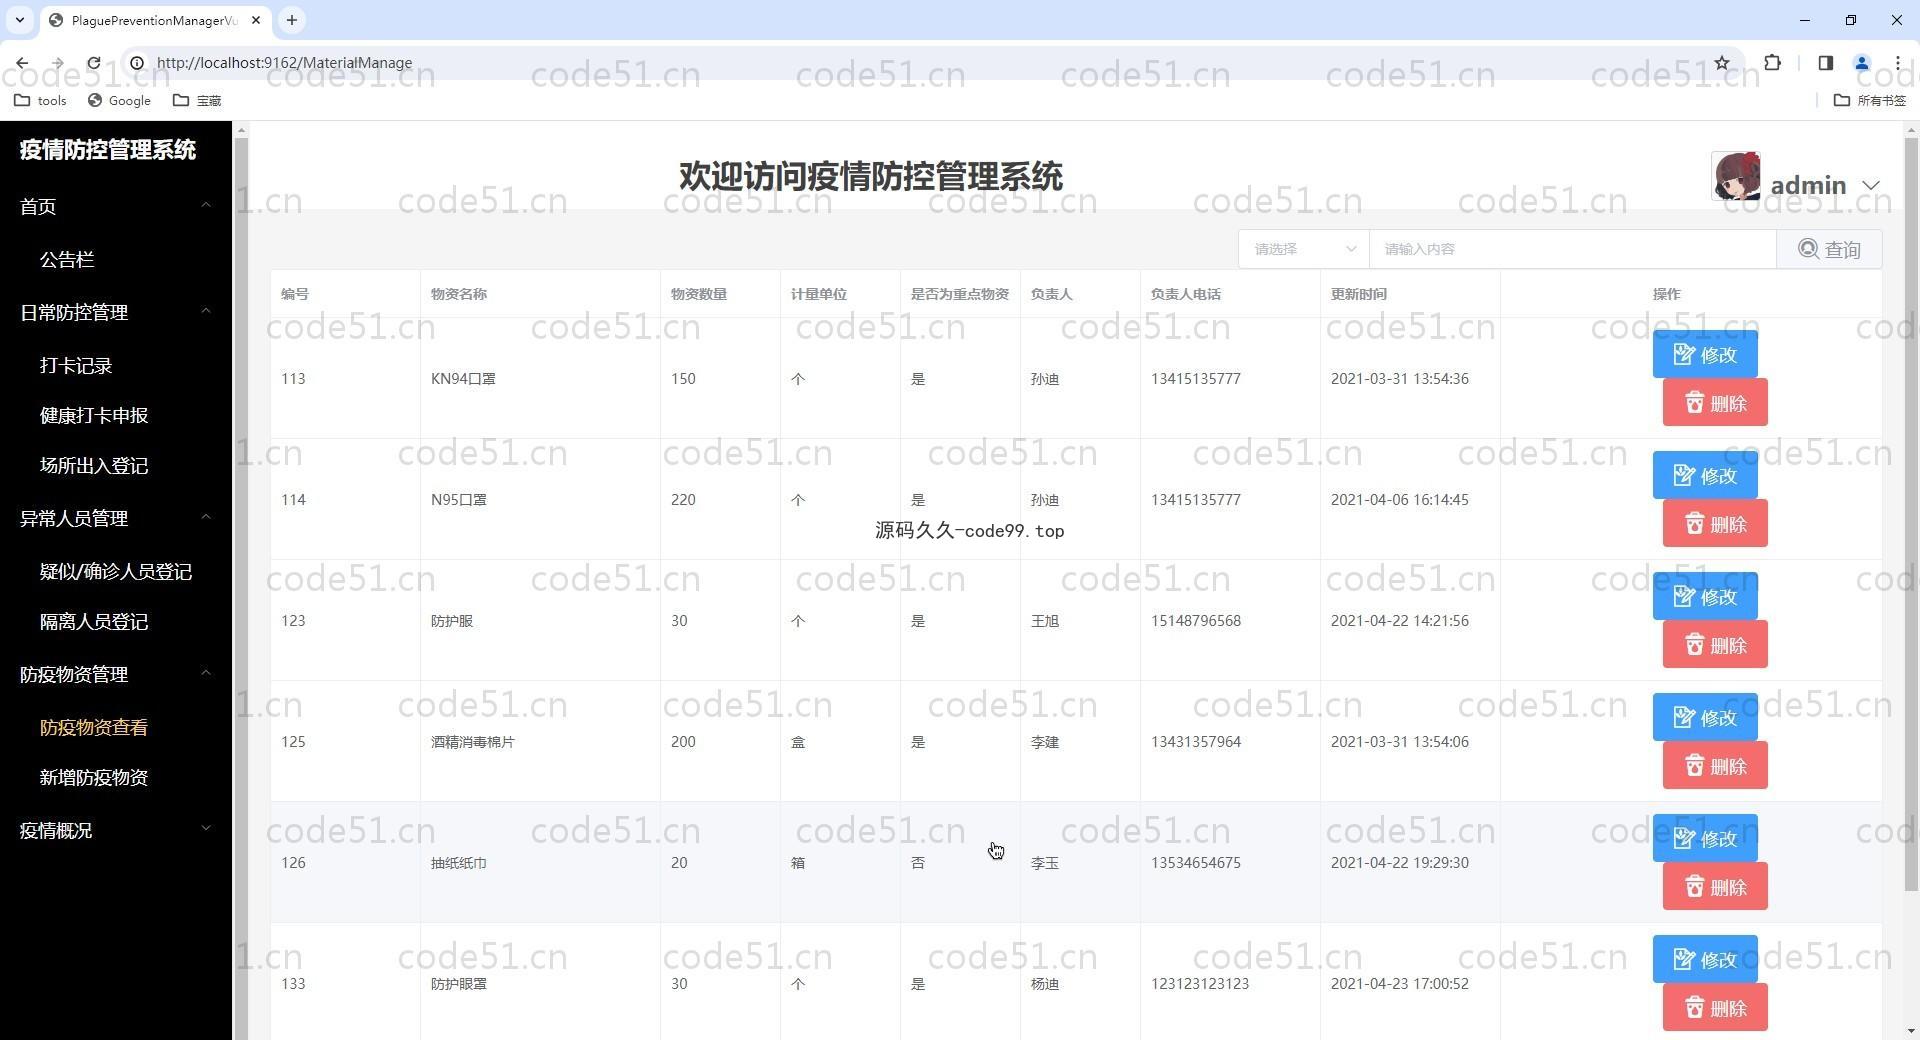This screenshot has width=1920, height=1040.
Task: Close the PlaguePreventionManager tab
Action: click(256, 20)
